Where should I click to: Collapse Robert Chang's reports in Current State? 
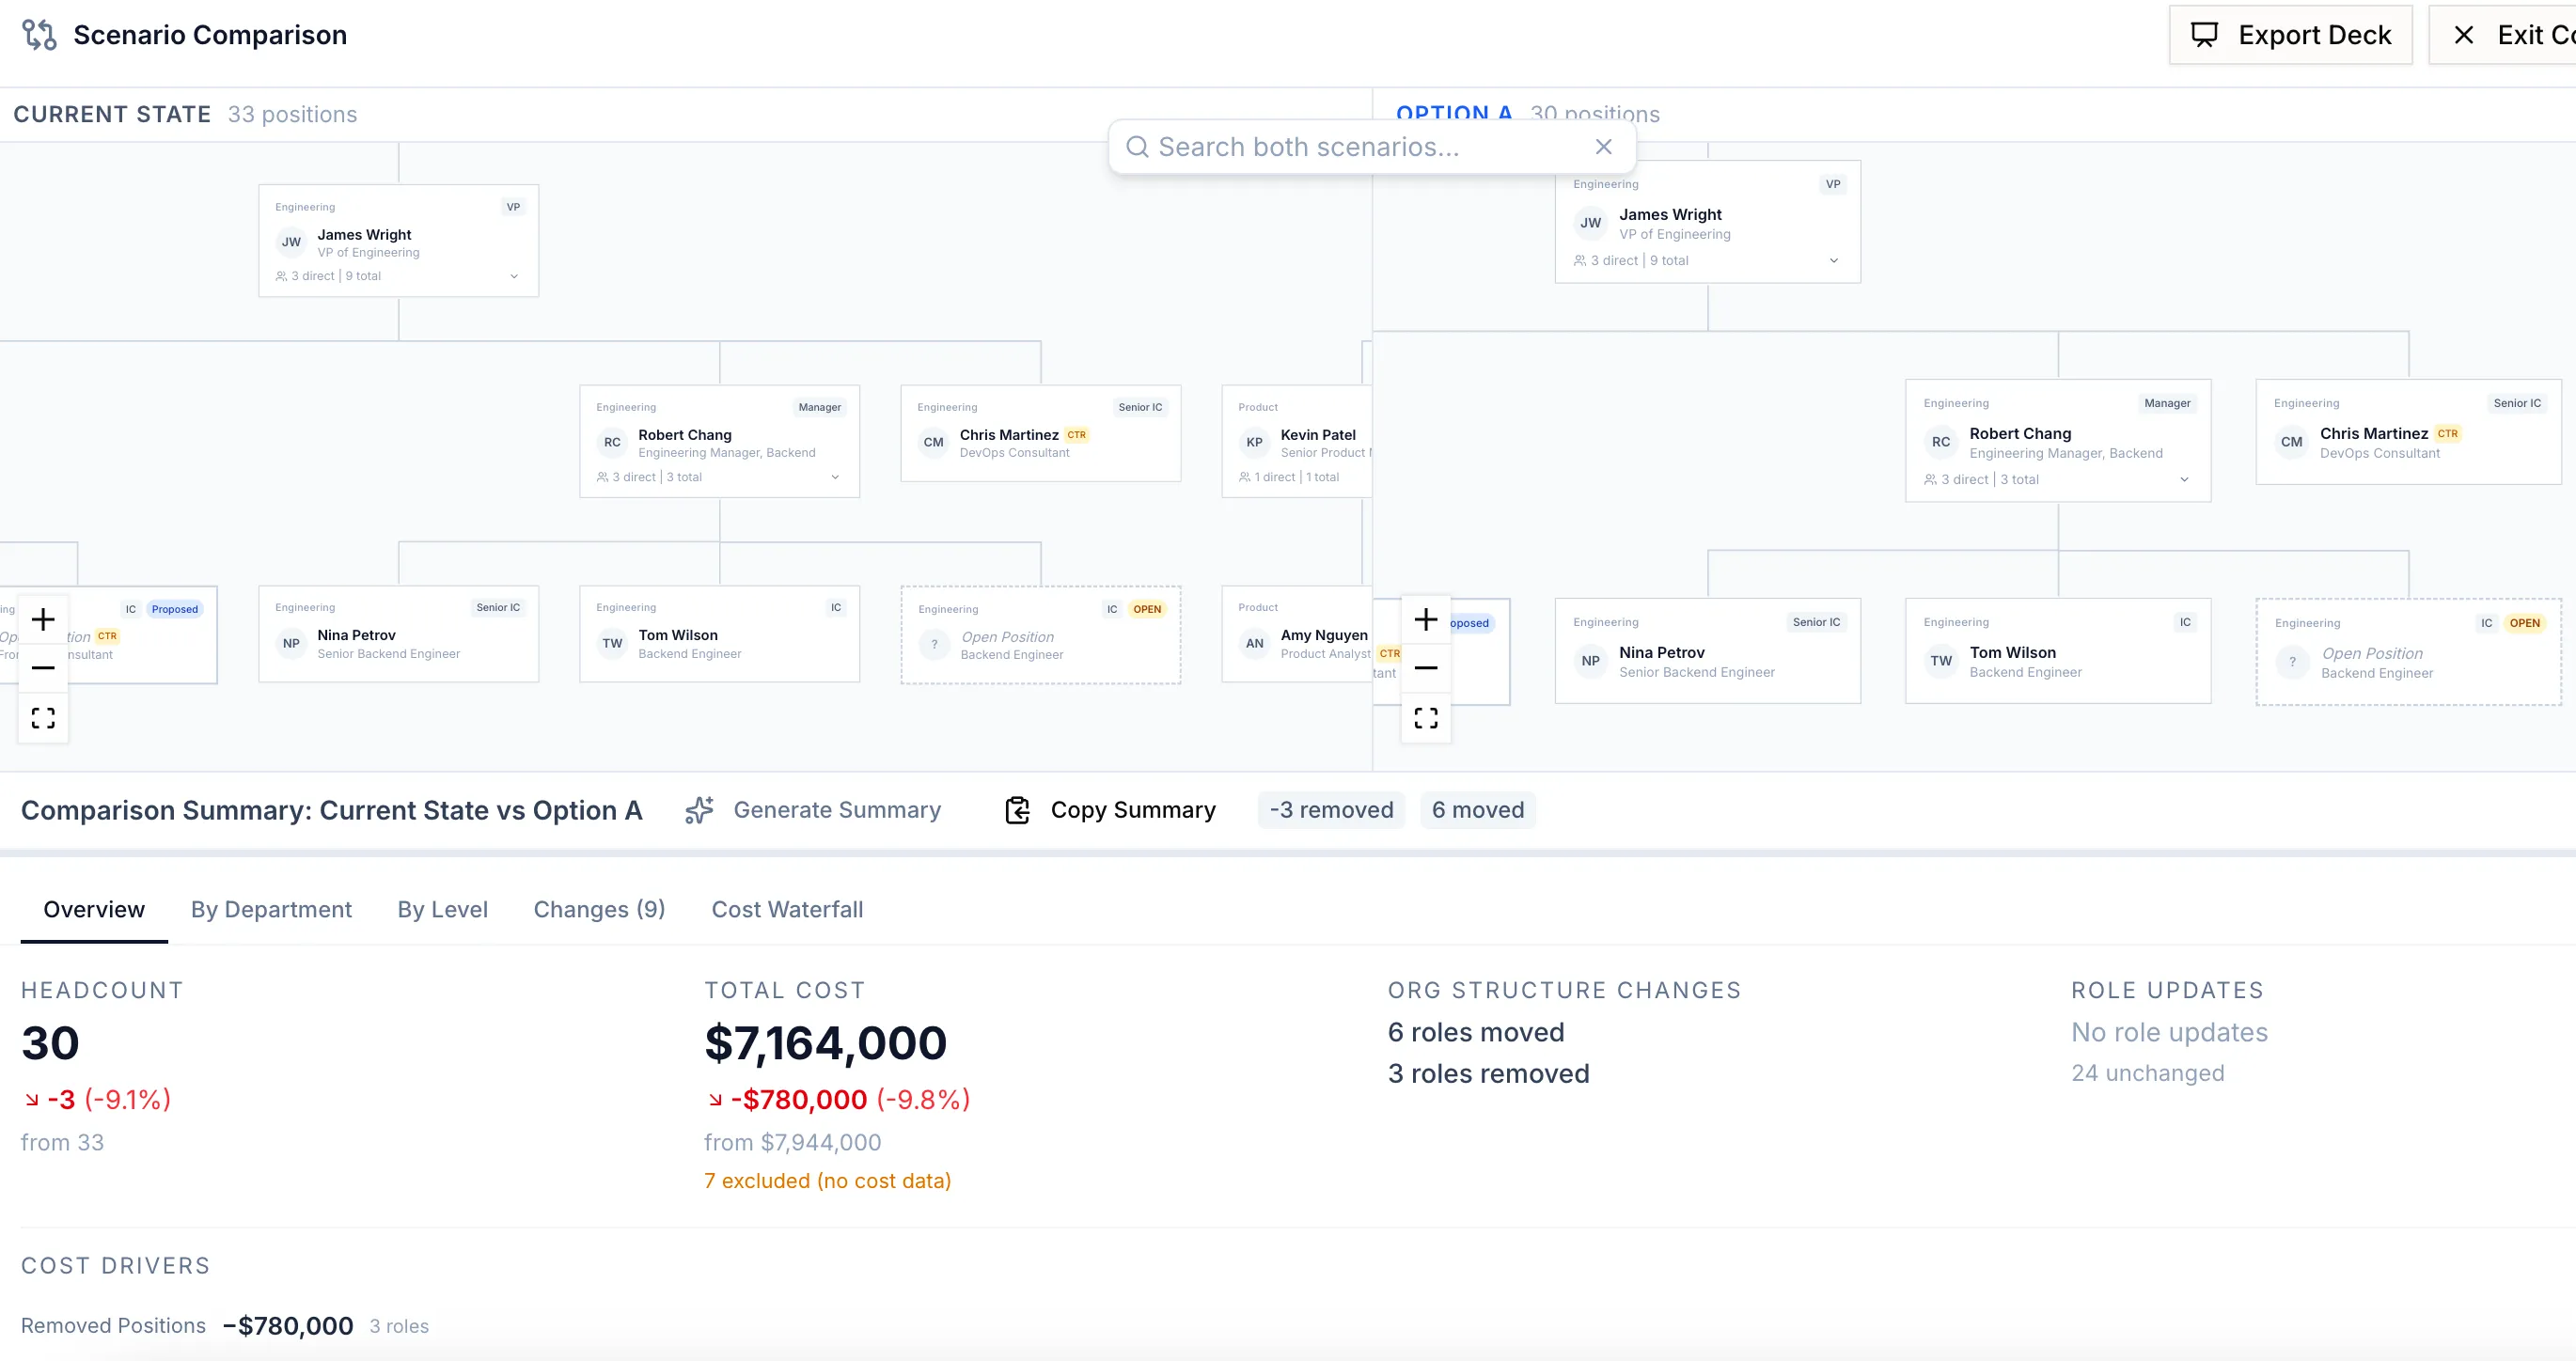click(x=835, y=477)
